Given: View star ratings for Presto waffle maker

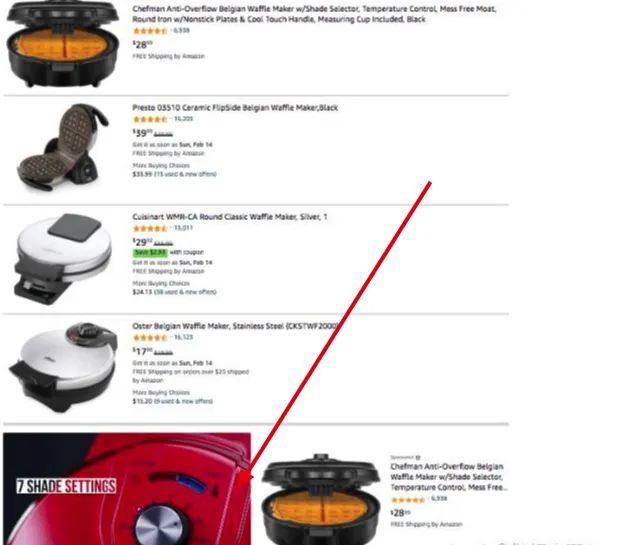Looking at the screenshot, I should (x=150, y=119).
